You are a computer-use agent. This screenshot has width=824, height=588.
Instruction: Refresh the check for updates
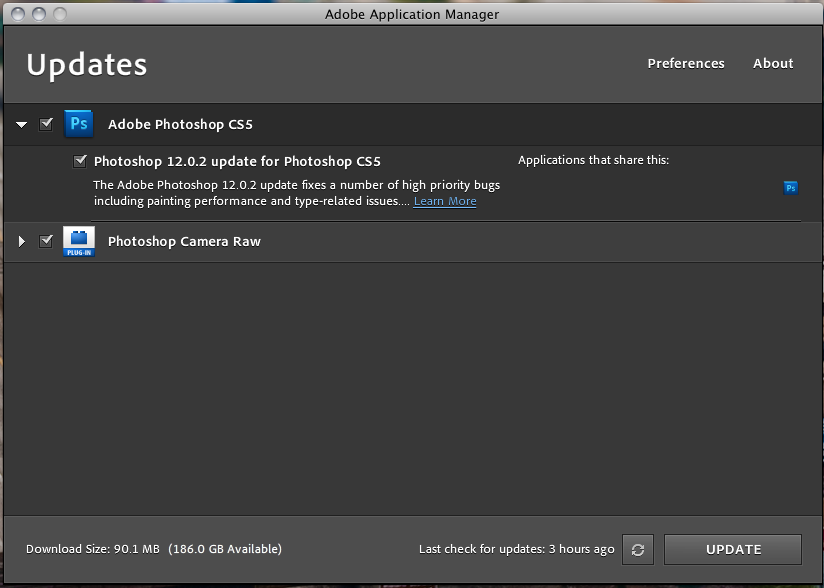pyautogui.click(x=638, y=550)
